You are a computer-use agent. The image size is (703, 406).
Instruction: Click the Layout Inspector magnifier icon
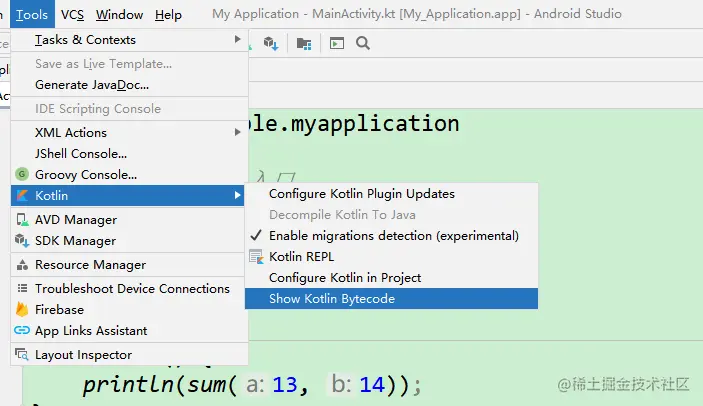(22, 354)
